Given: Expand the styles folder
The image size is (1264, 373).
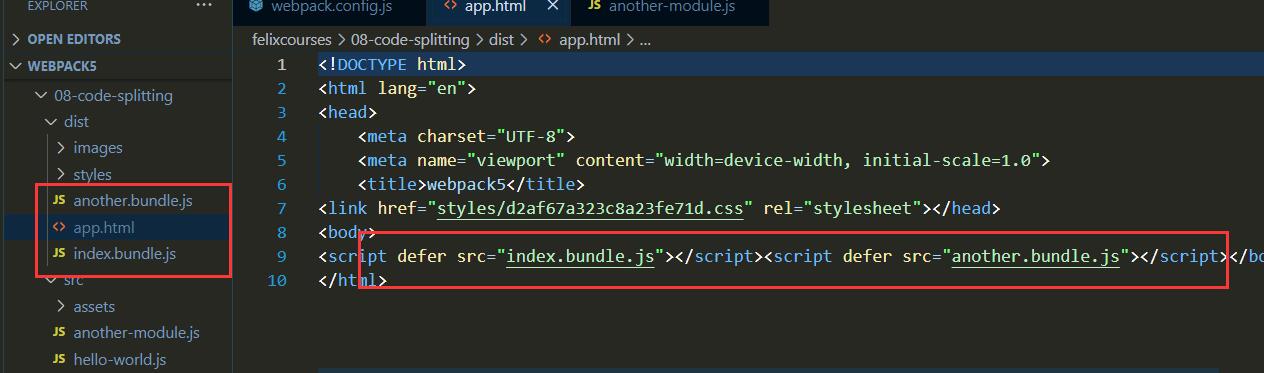Looking at the screenshot, I should tap(92, 175).
